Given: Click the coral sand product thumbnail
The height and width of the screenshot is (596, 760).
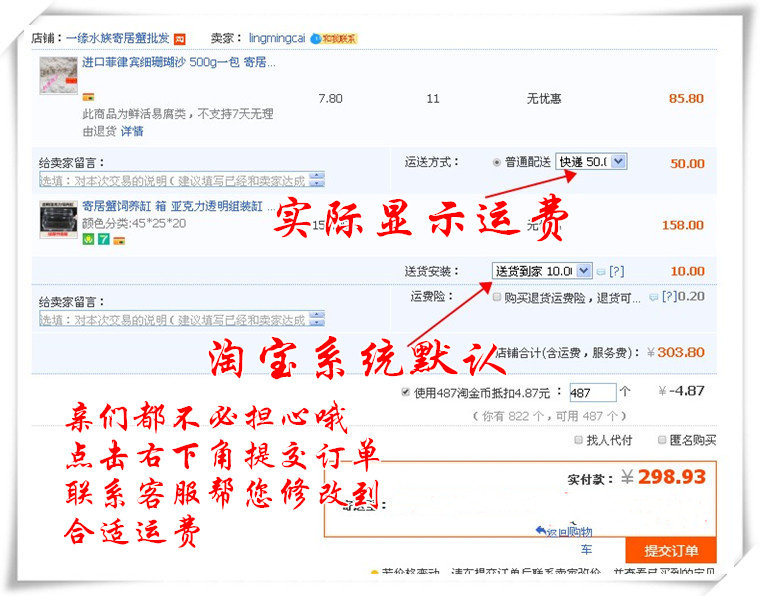Looking at the screenshot, I should coord(59,76).
